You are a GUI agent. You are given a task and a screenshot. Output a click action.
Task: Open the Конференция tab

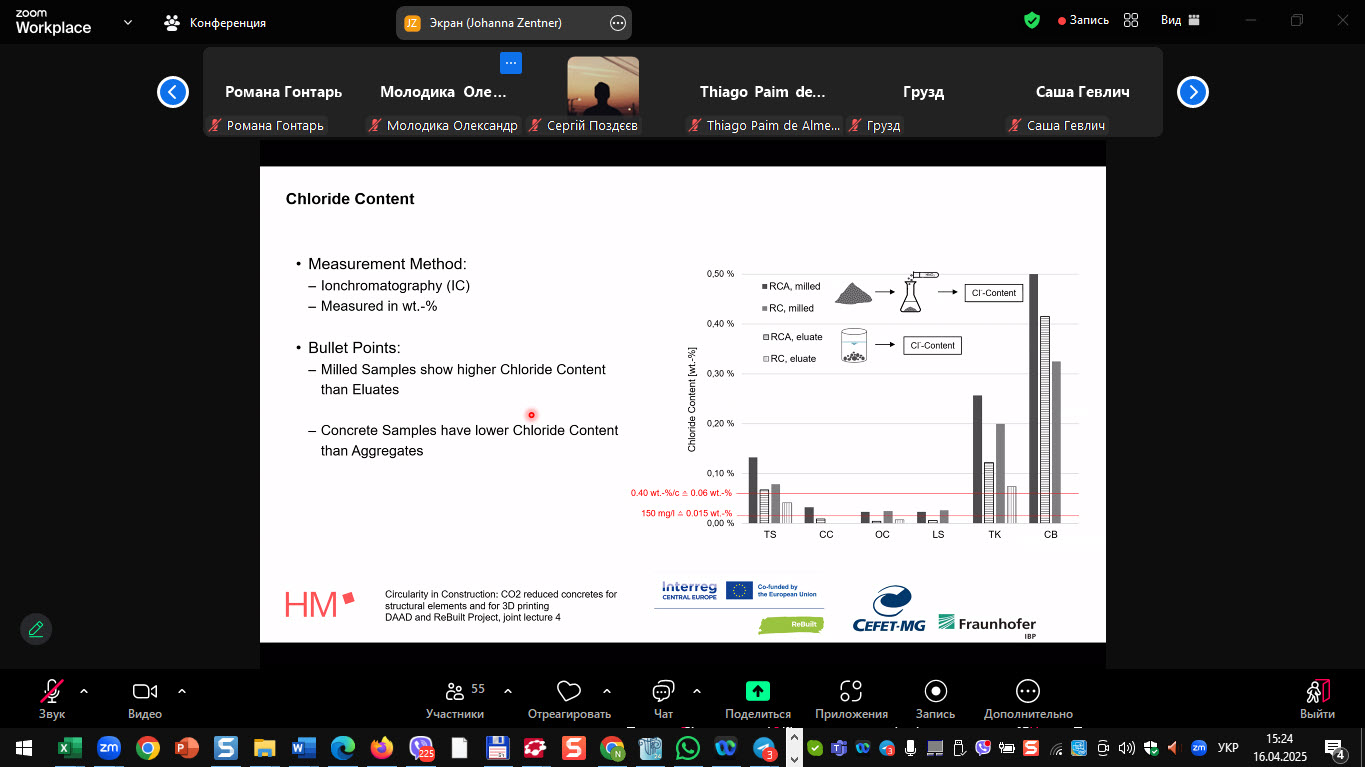click(x=216, y=22)
